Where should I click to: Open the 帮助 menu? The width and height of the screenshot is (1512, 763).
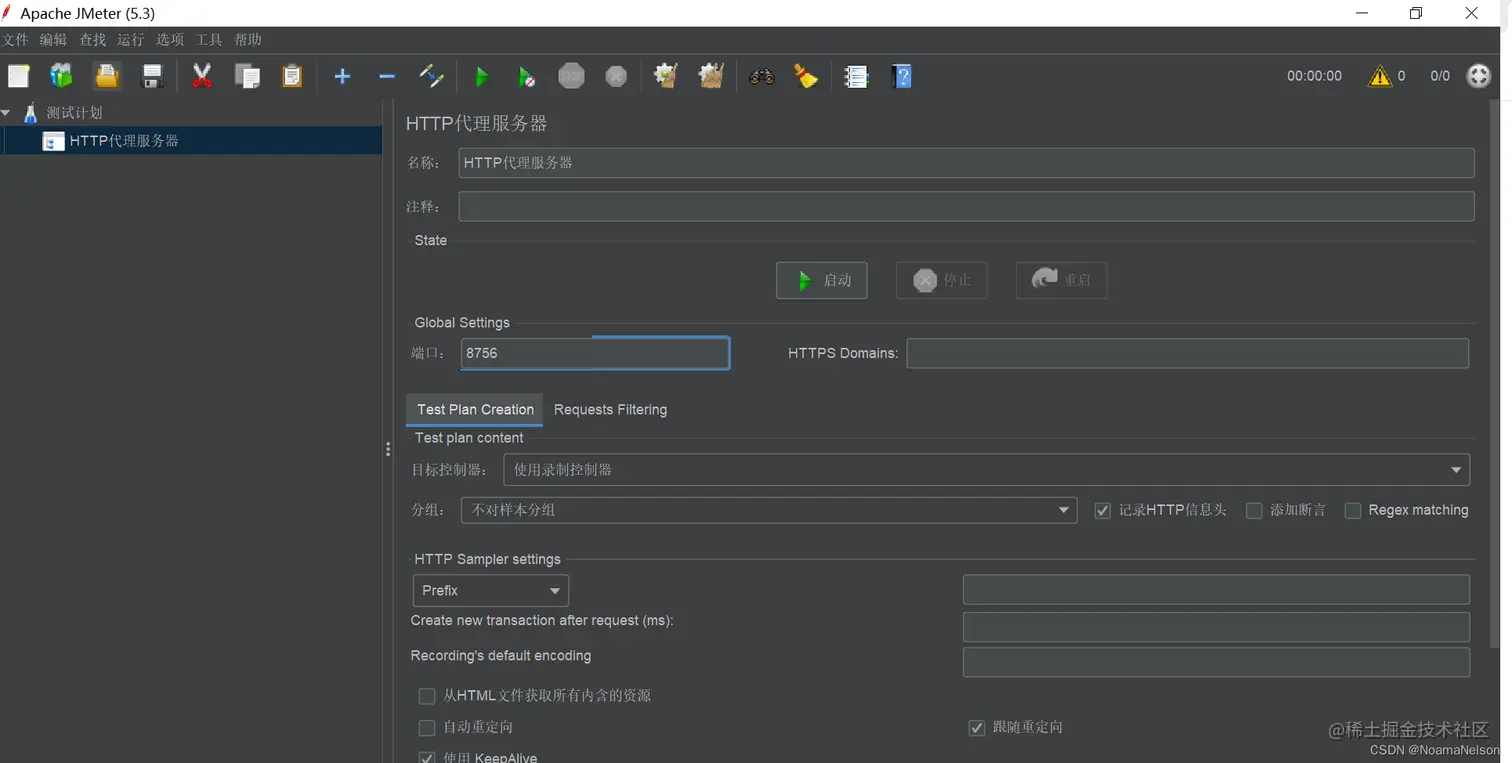click(248, 39)
